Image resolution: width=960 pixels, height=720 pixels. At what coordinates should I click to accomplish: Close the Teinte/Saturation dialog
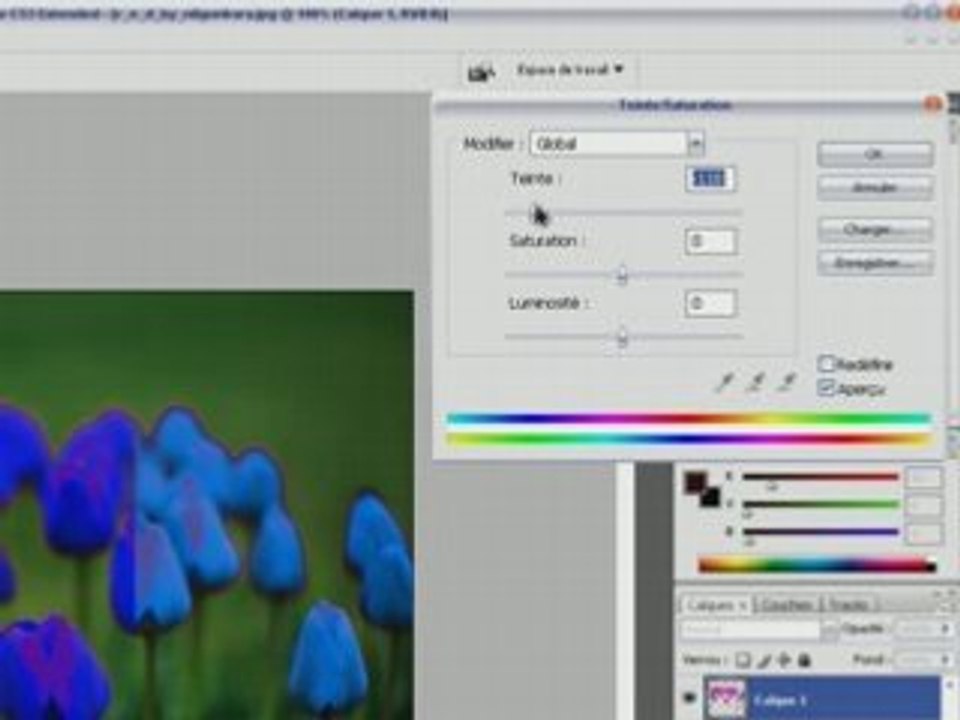click(x=931, y=104)
